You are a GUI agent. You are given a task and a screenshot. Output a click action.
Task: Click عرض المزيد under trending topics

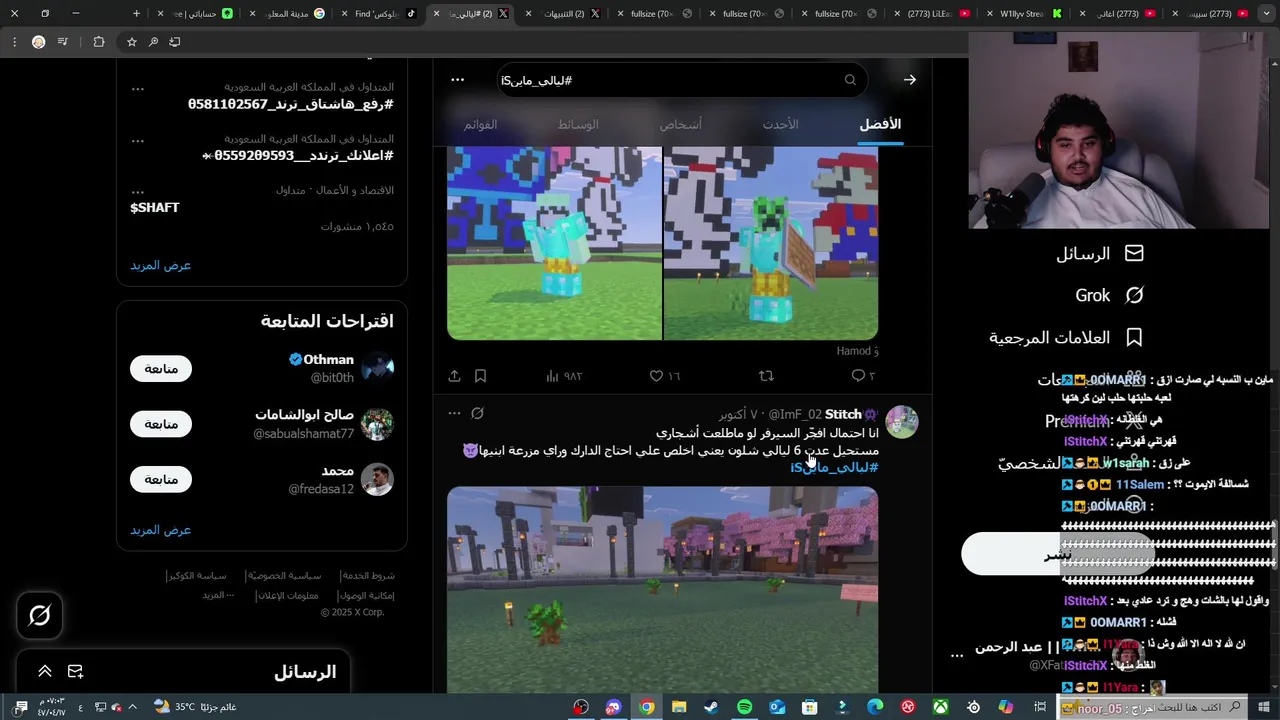[x=160, y=265]
